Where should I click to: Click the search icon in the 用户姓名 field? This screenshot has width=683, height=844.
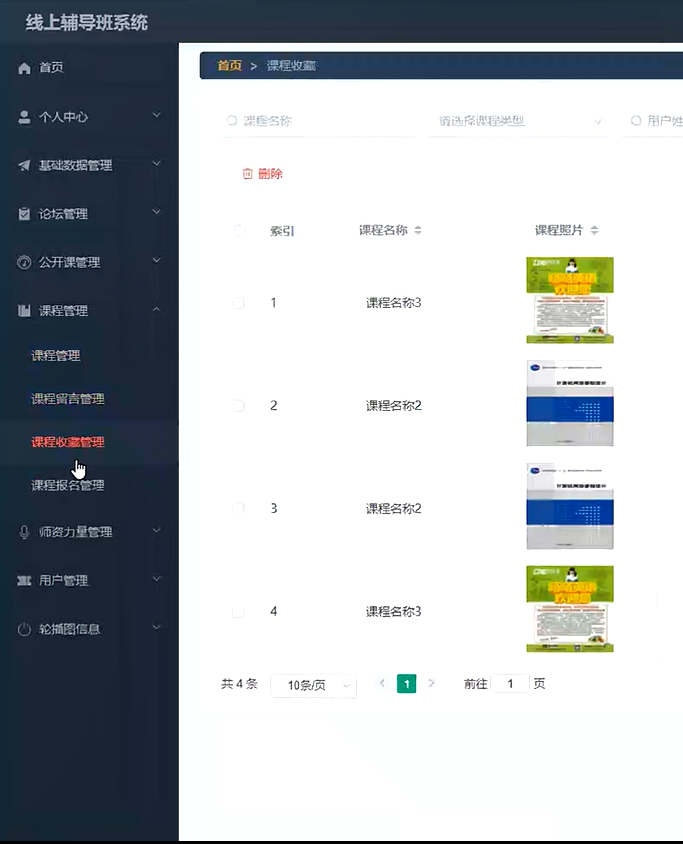click(636, 121)
